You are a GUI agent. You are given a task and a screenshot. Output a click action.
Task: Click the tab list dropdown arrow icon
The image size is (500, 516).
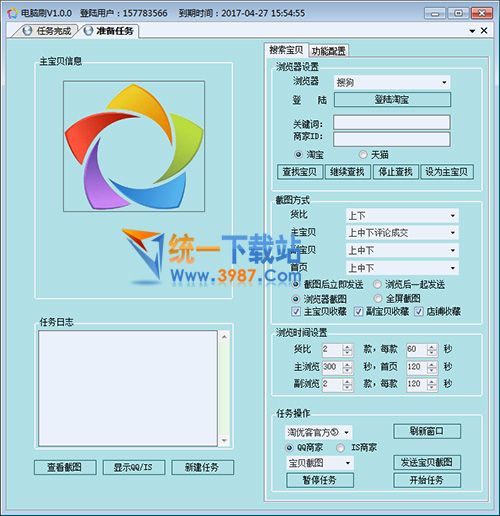point(472,31)
